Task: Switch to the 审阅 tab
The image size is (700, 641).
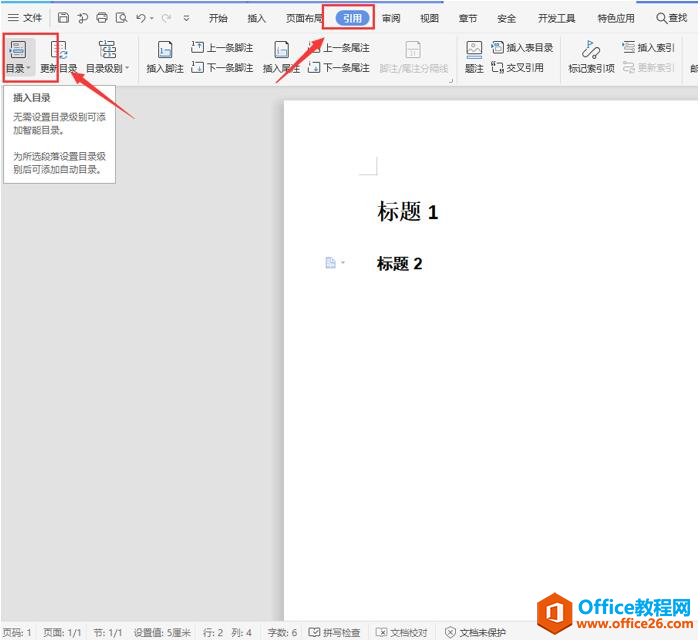Action: [x=391, y=18]
